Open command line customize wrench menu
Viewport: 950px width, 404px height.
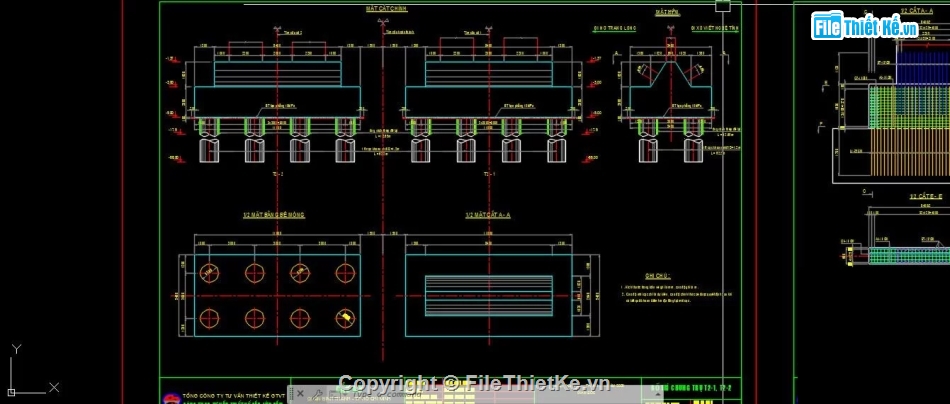[x=317, y=394]
